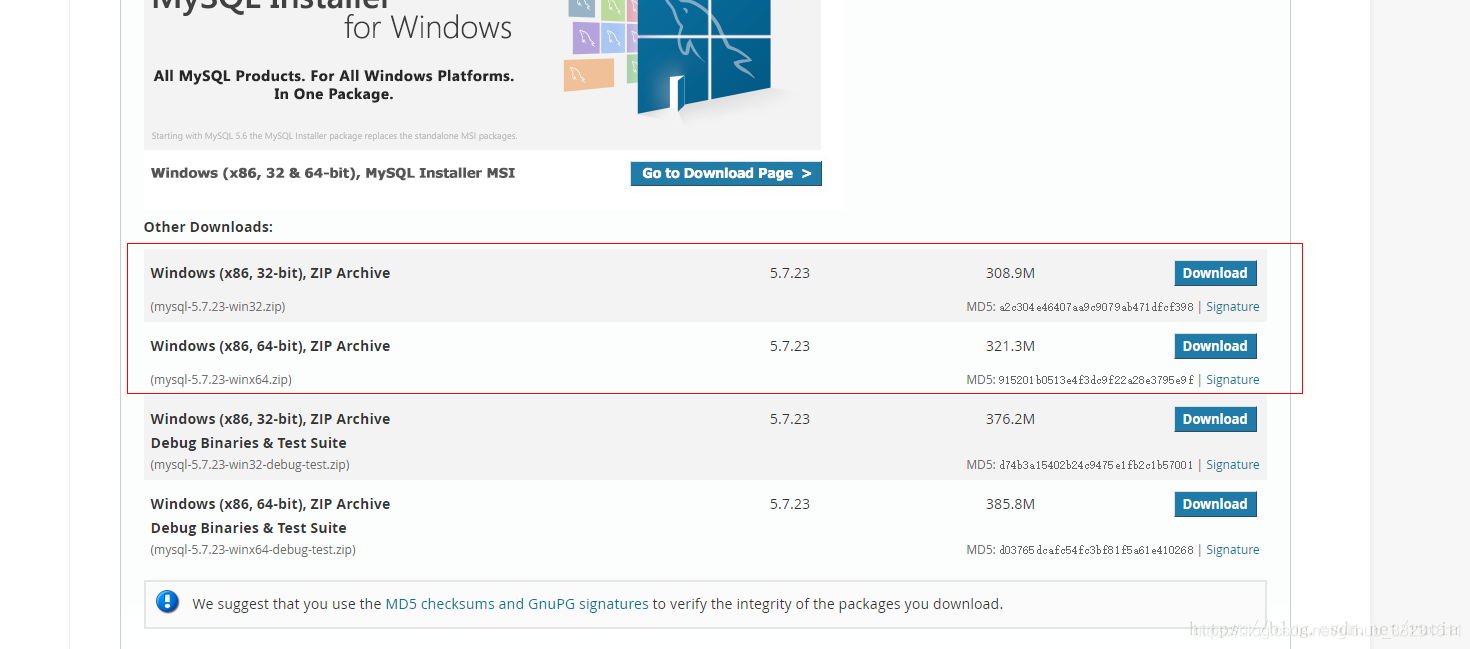This screenshot has width=1470, height=649.
Task: Click the Other Downloads: heading
Action: click(x=208, y=227)
